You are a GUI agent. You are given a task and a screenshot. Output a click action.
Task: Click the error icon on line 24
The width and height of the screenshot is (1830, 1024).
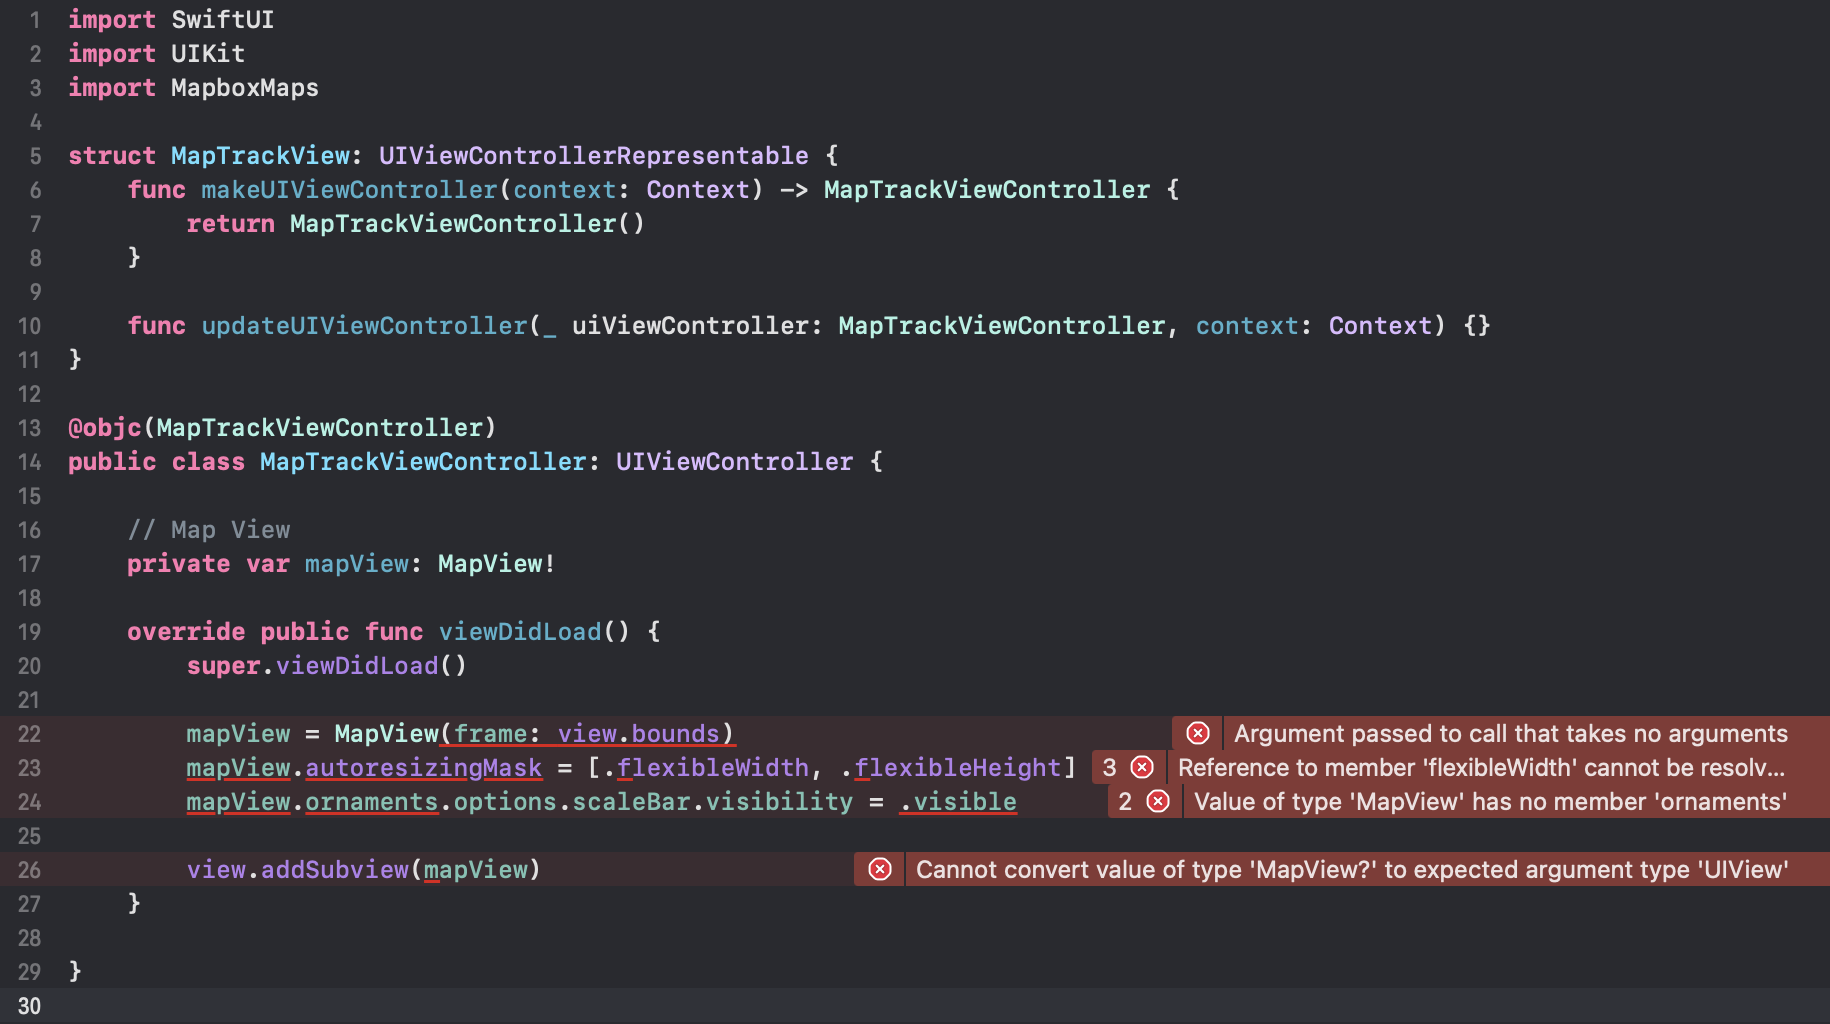[x=1158, y=801]
